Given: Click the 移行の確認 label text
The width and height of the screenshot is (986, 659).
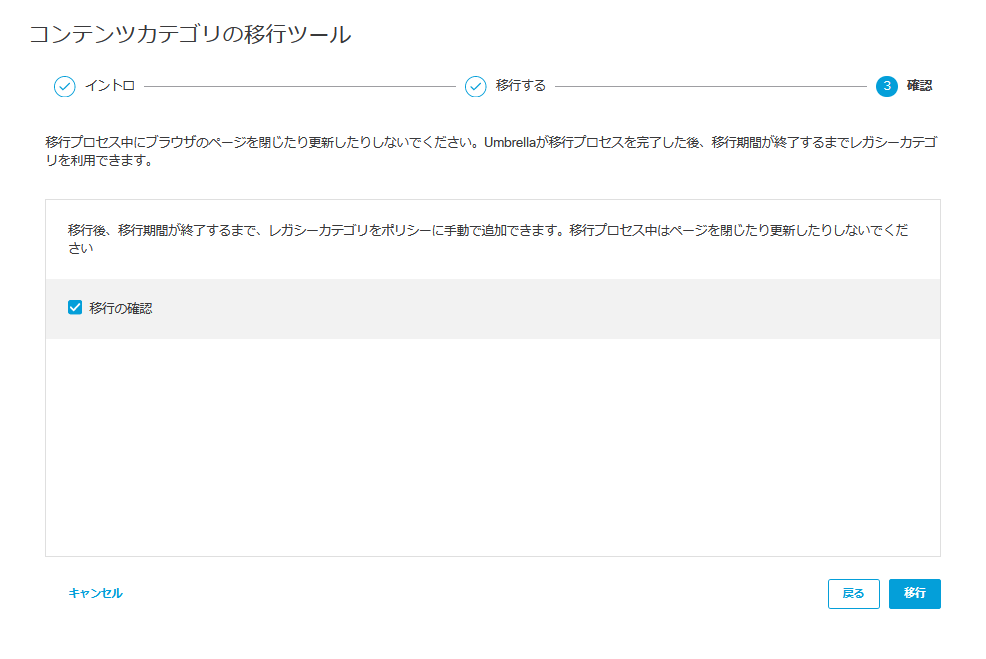Looking at the screenshot, I should pos(121,308).
